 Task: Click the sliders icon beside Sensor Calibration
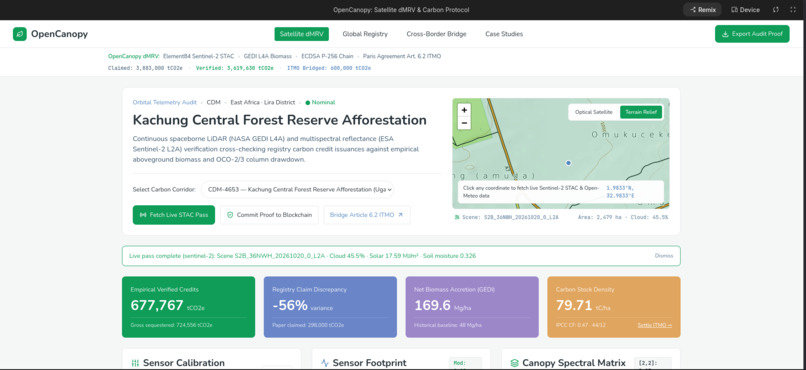click(135, 363)
